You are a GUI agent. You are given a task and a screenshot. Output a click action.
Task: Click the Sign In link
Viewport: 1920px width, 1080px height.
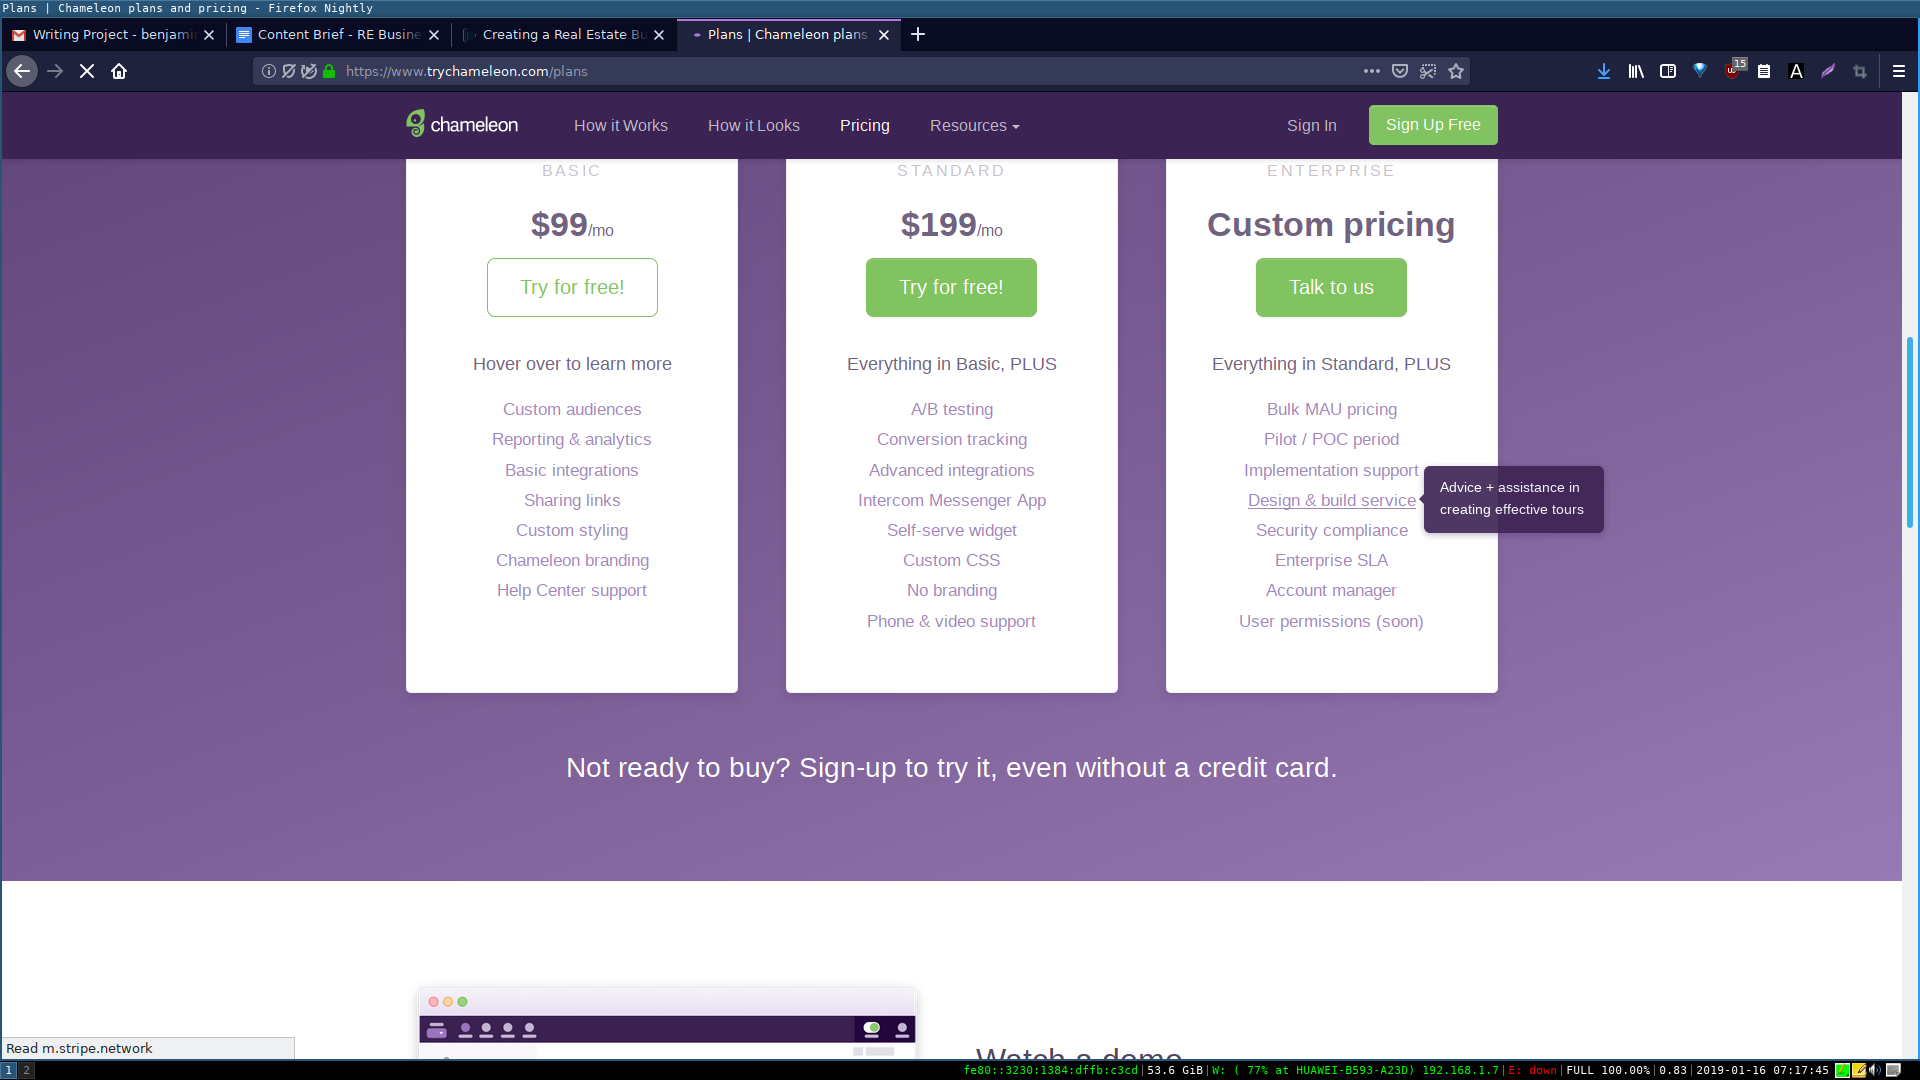1312,125
